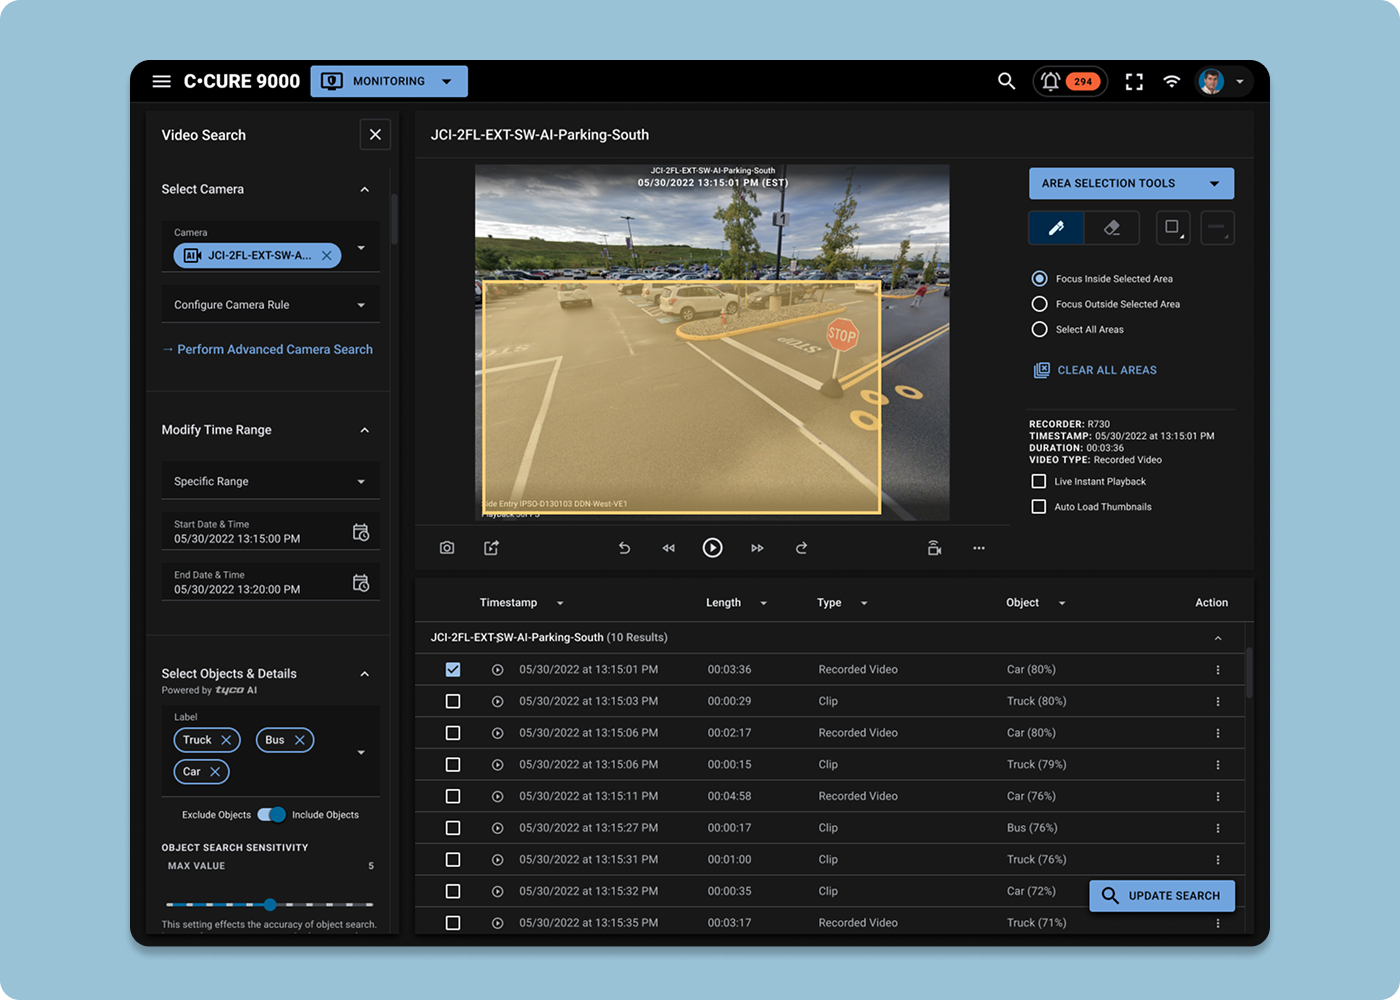Open the Area Selection Tools dropdown
The height and width of the screenshot is (1000, 1400).
[x=1131, y=183]
